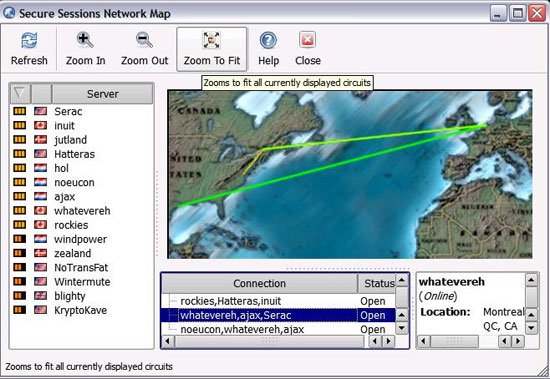Click the US flag next to Wintermute

tap(40, 281)
